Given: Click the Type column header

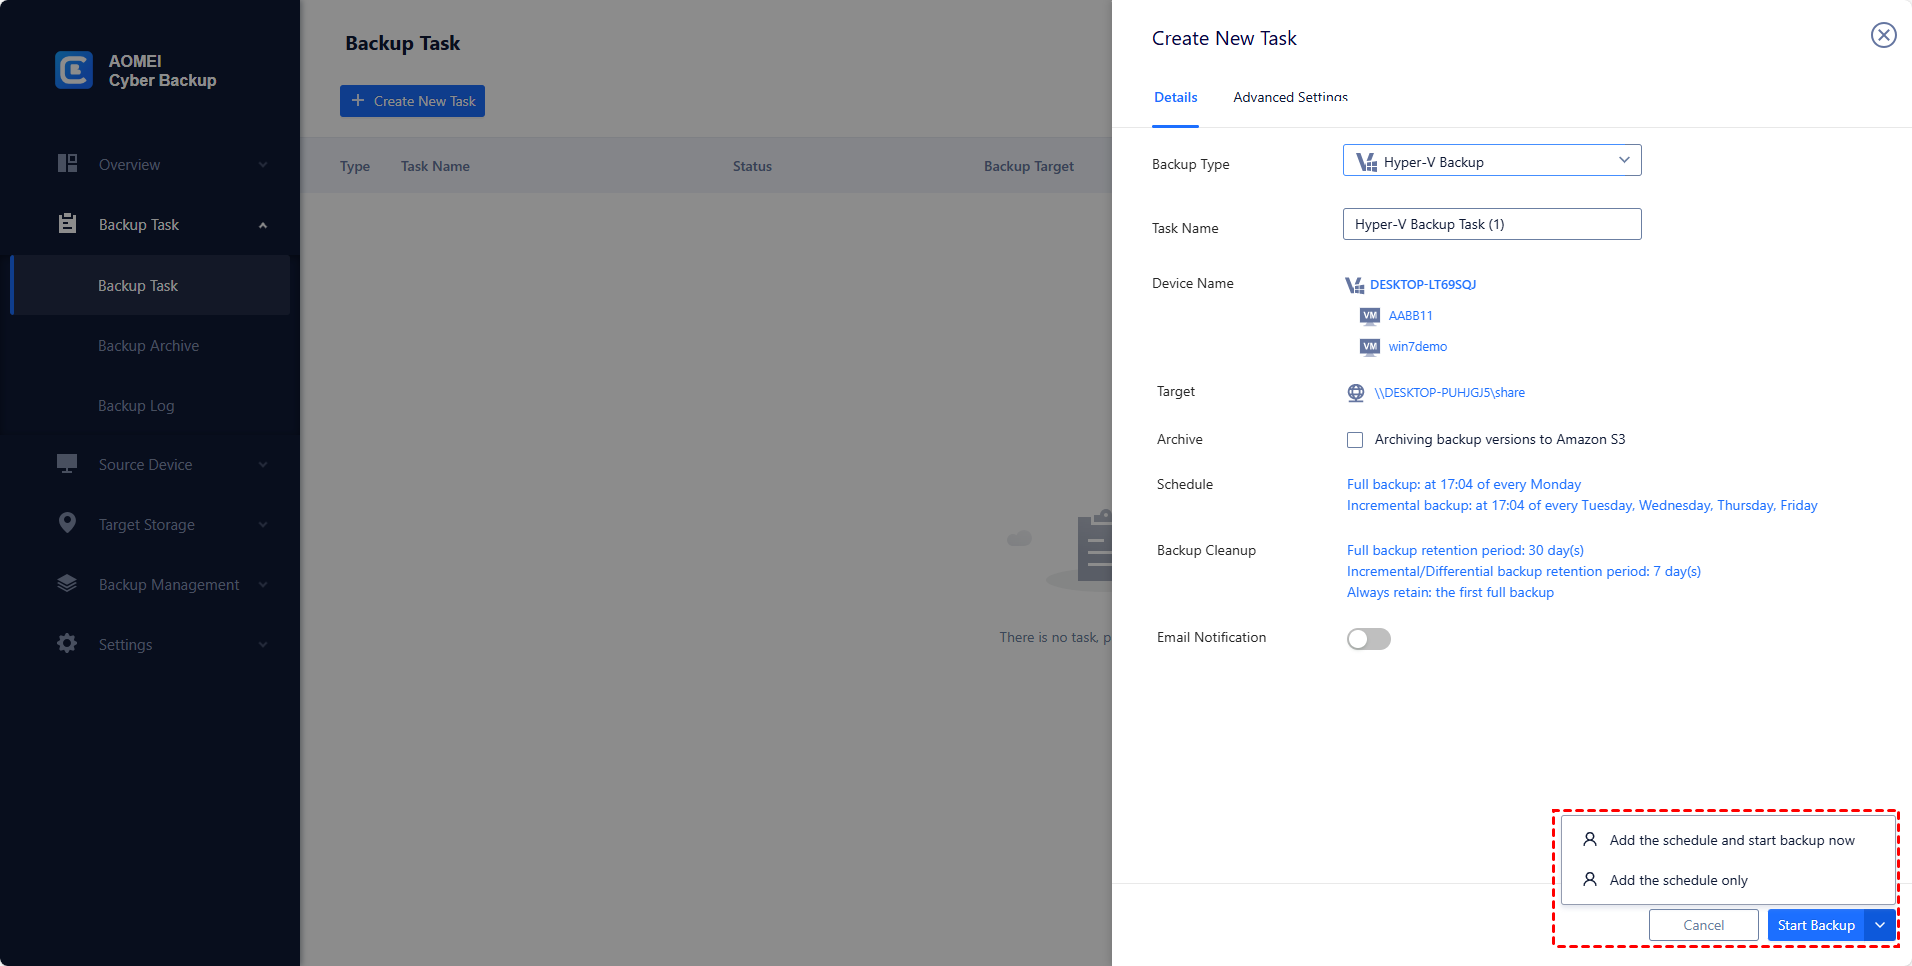Looking at the screenshot, I should (355, 166).
